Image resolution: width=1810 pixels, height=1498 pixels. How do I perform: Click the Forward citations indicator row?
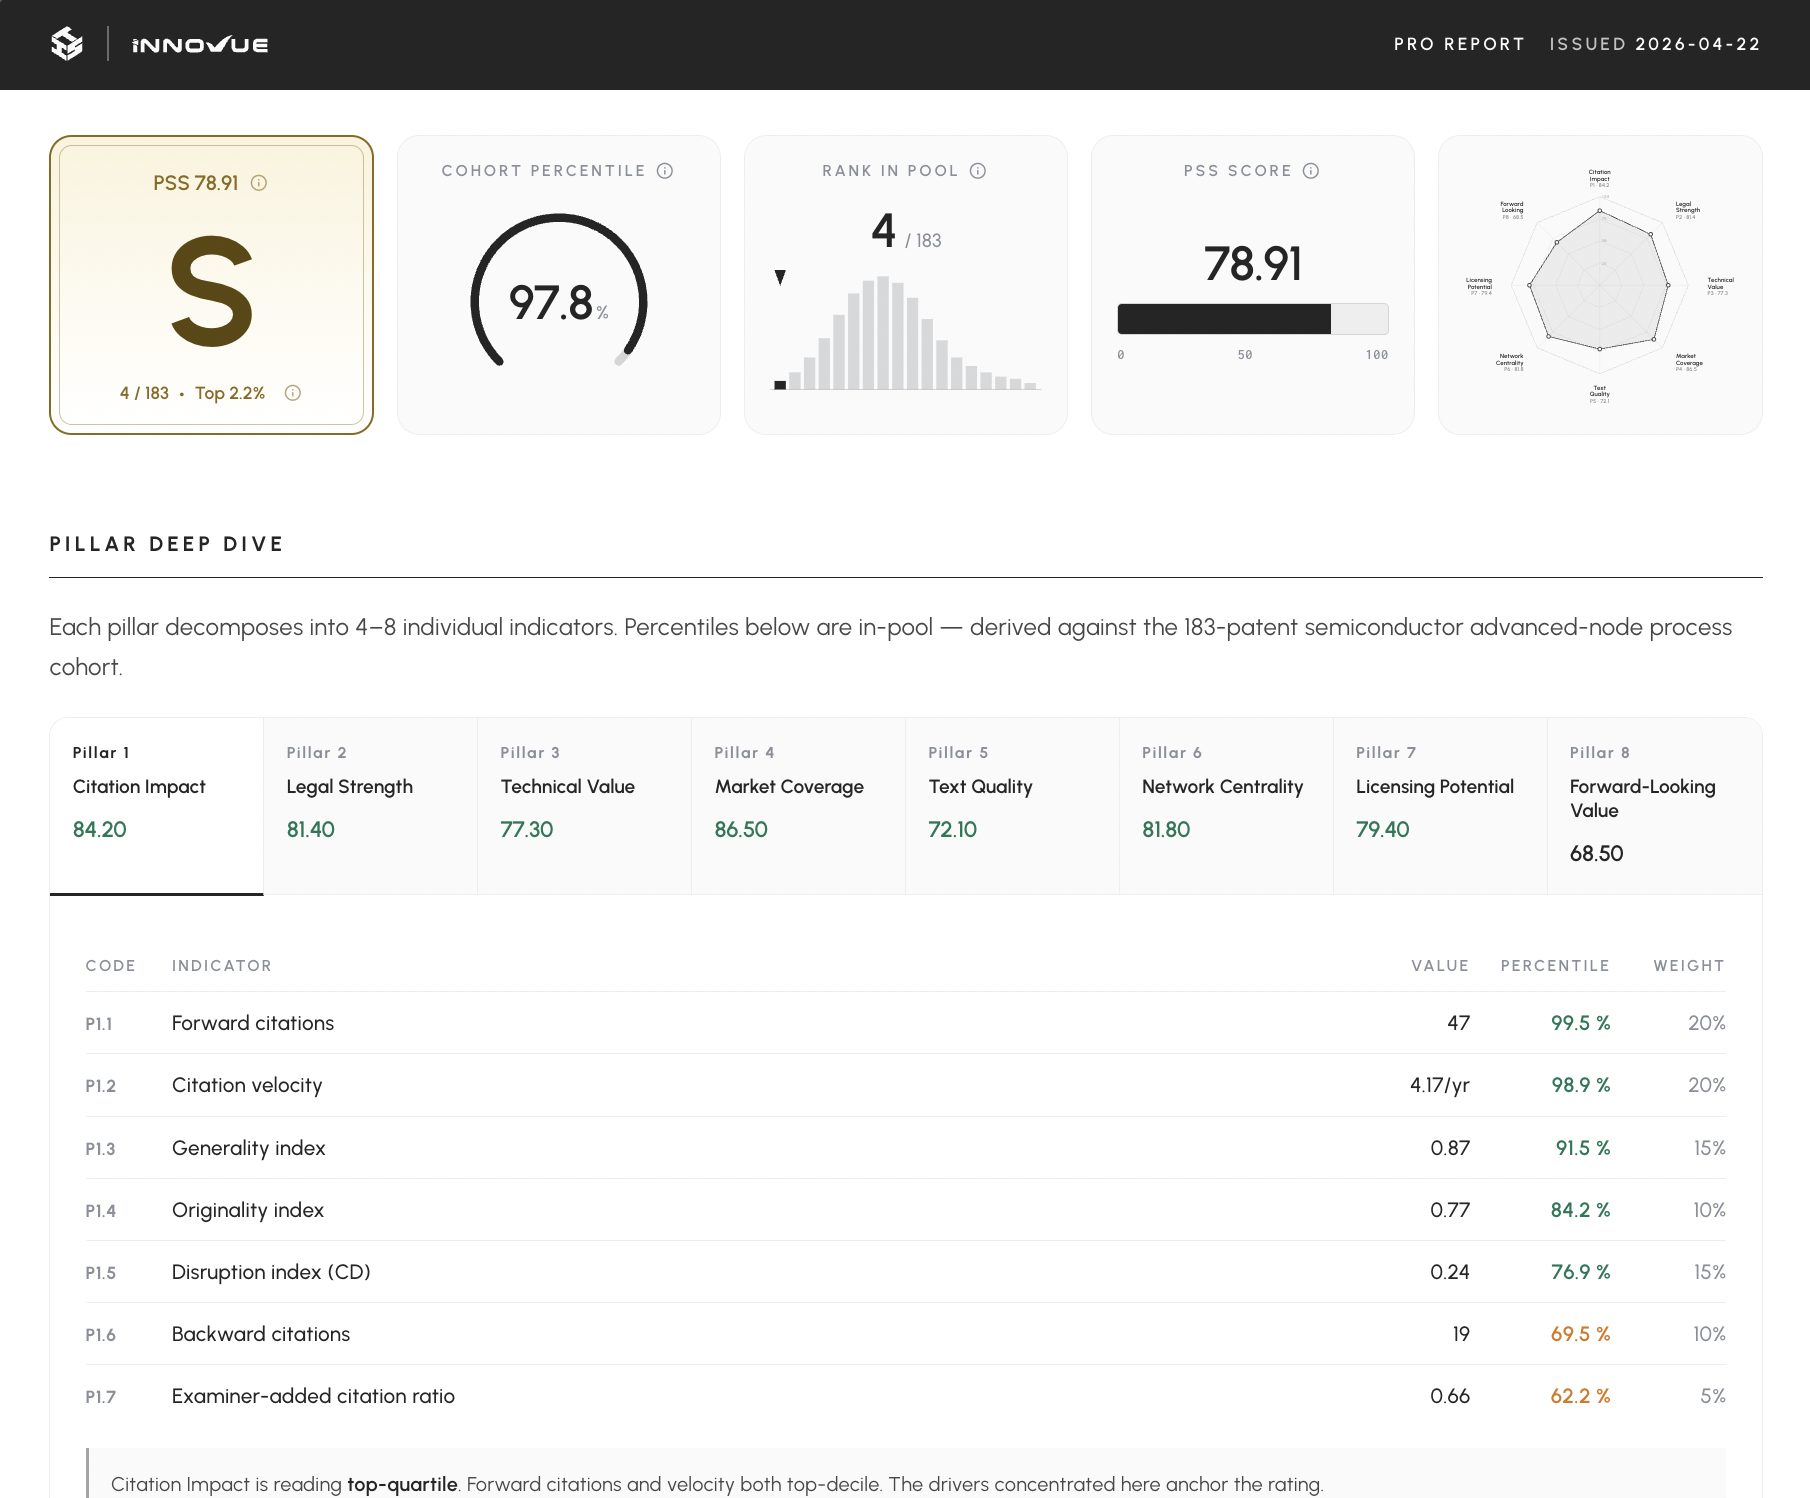(906, 1023)
